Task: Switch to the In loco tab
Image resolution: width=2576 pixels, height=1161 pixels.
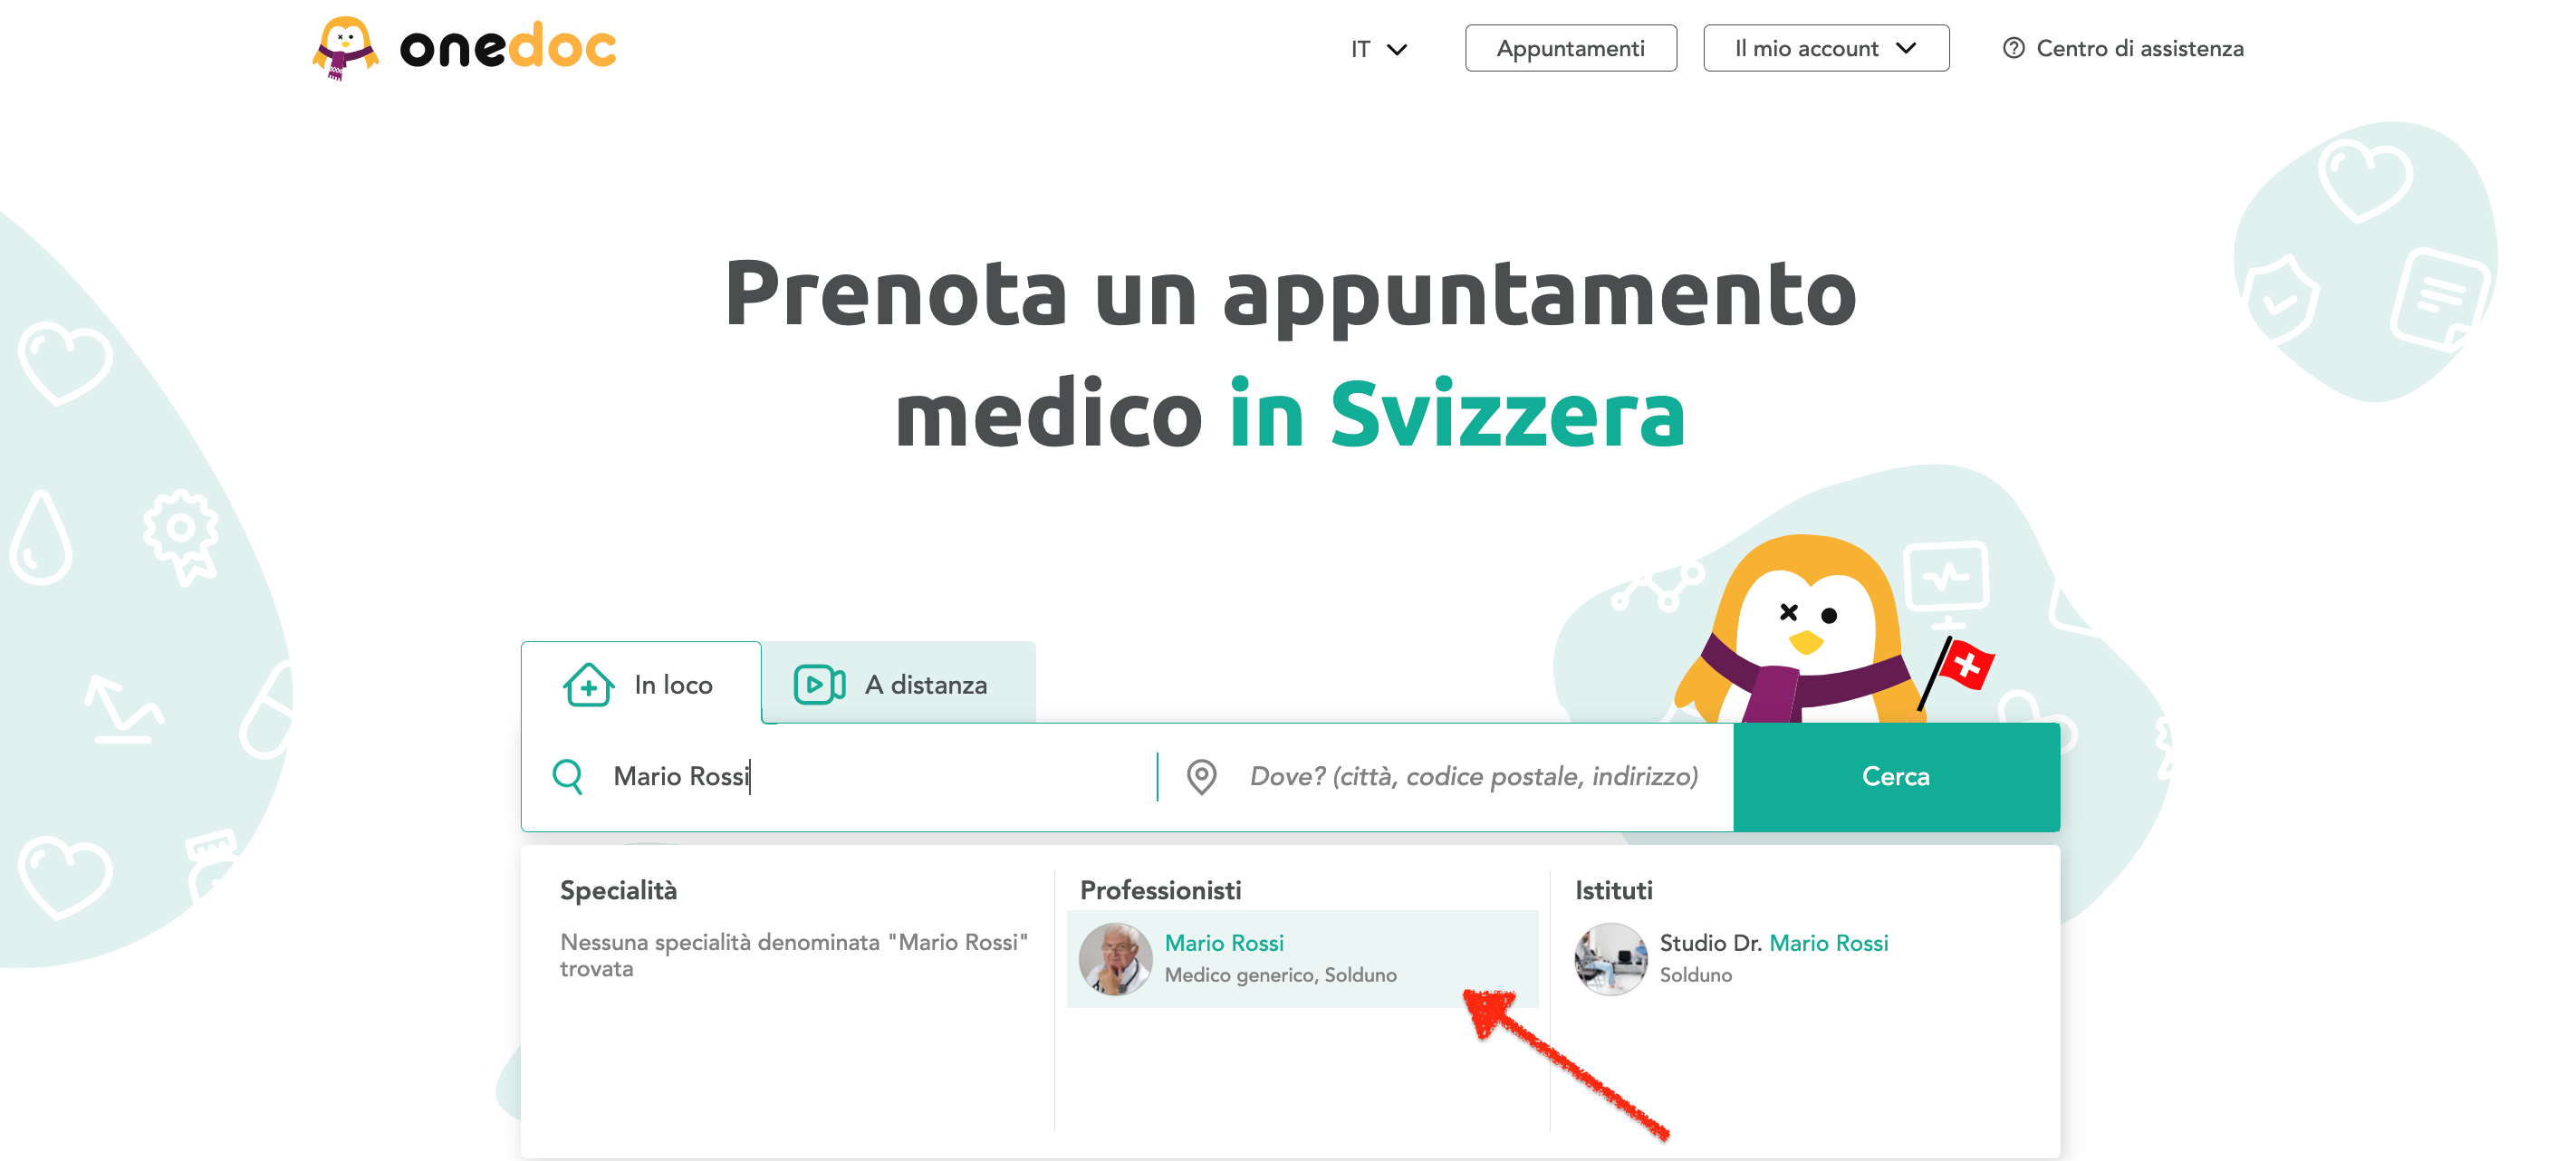Action: click(x=640, y=684)
